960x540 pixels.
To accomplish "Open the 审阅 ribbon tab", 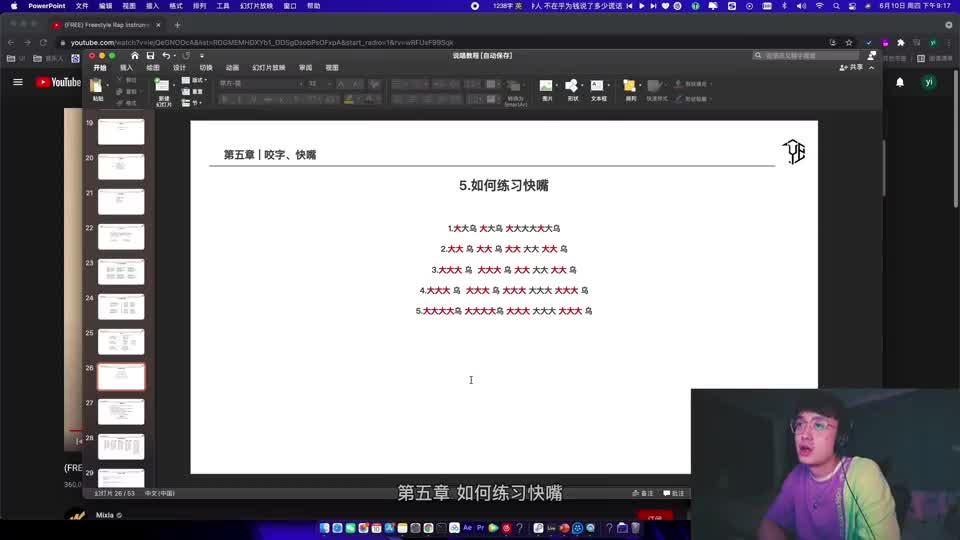I will click(x=306, y=68).
